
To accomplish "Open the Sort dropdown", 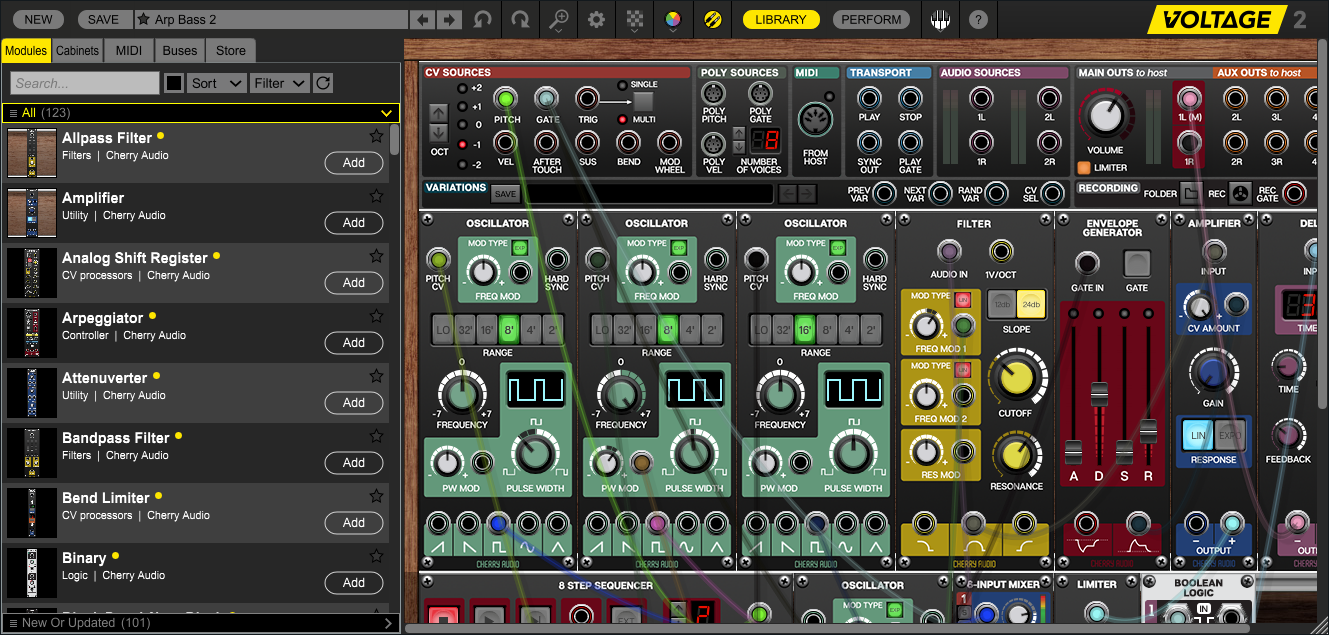I will coord(216,83).
